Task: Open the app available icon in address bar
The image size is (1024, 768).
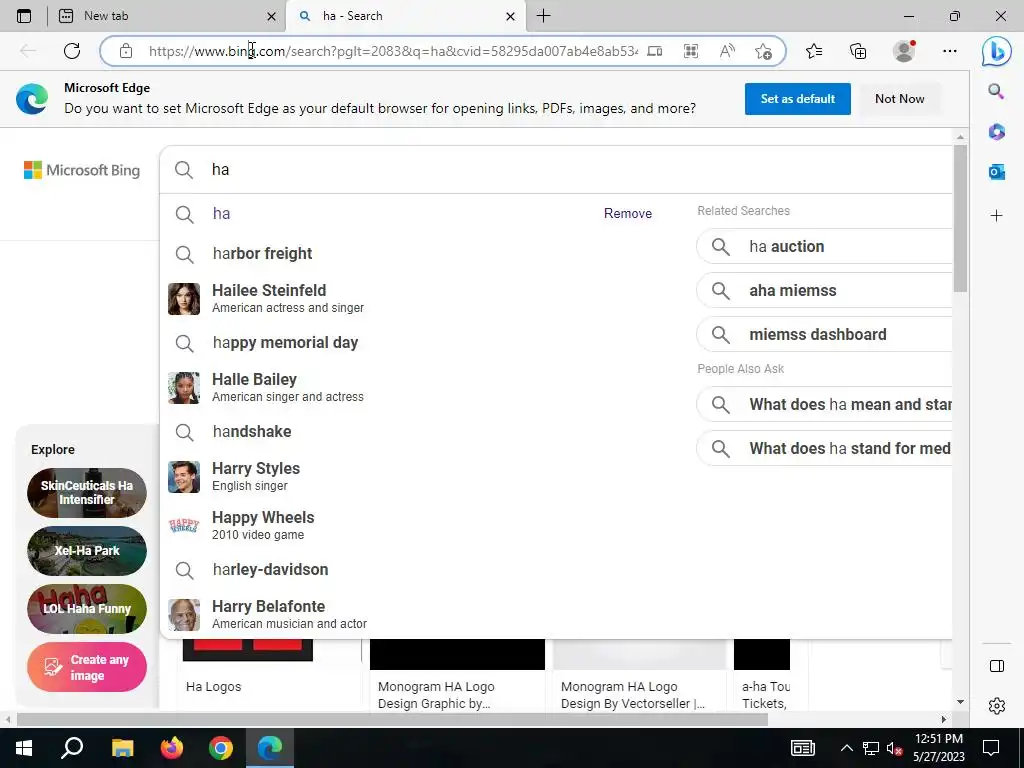Action: 654,51
